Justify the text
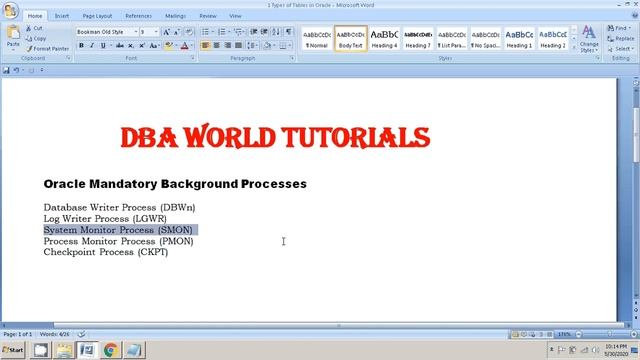This screenshot has height=360, width=640. pyautogui.click(x=239, y=45)
